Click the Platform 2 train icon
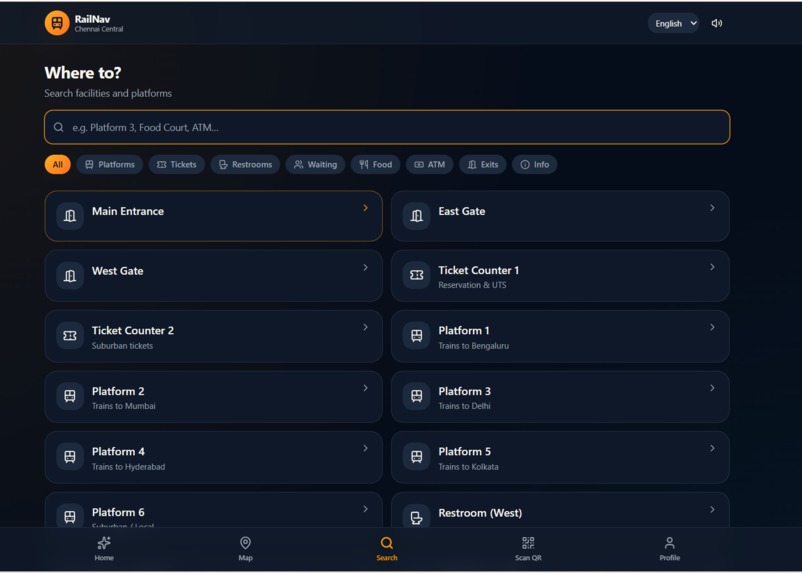 (x=70, y=396)
